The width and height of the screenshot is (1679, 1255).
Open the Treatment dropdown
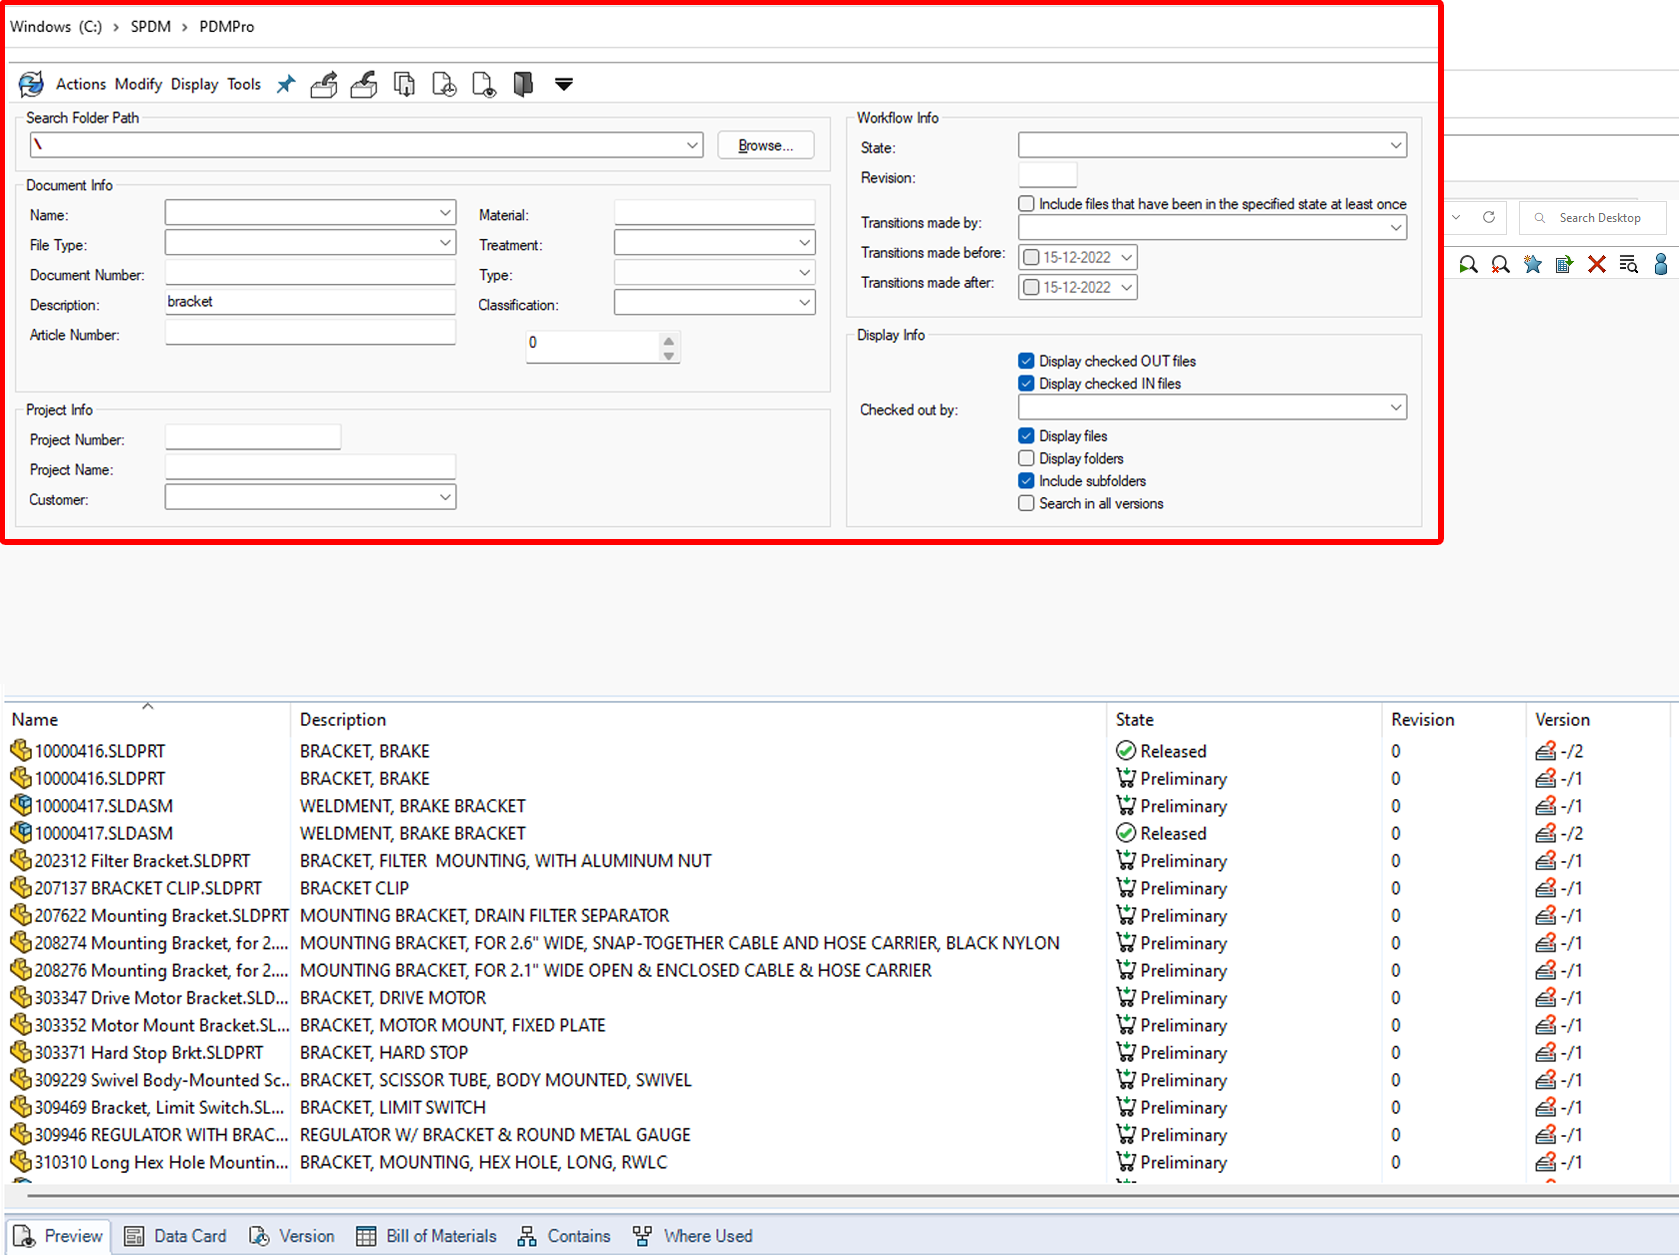pyautogui.click(x=804, y=243)
